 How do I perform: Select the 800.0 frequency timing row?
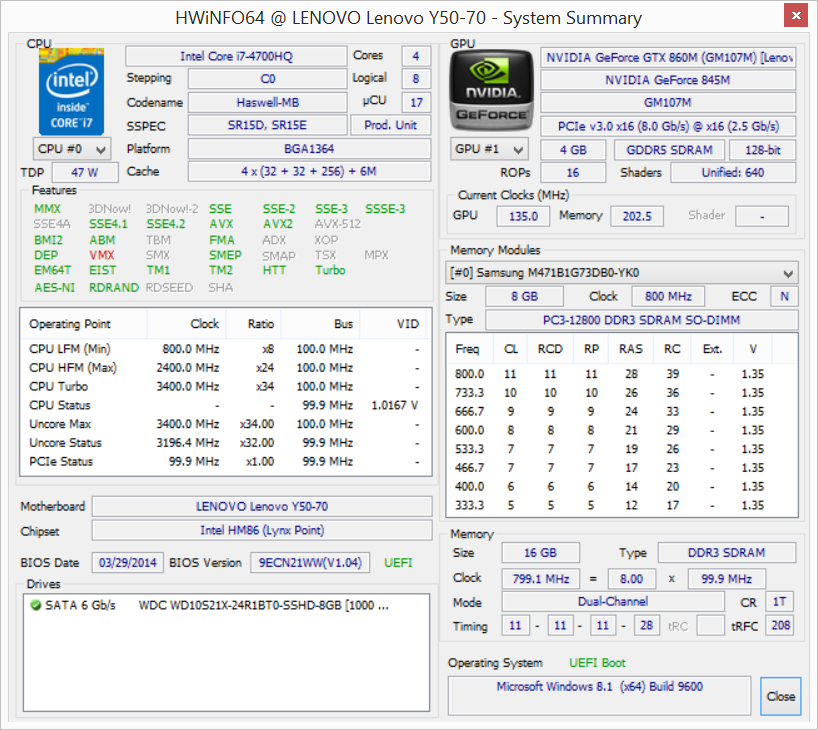click(622, 374)
